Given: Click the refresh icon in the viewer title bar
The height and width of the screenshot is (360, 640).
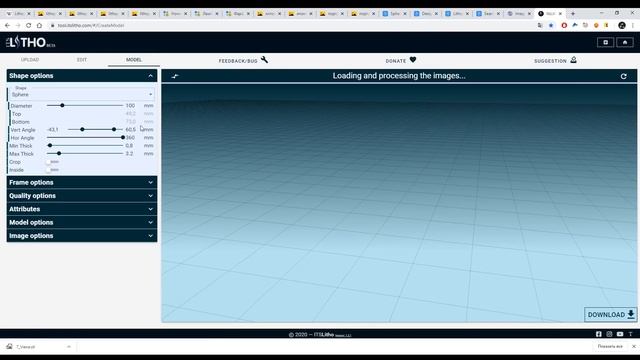Looking at the screenshot, I should pyautogui.click(x=623, y=76).
